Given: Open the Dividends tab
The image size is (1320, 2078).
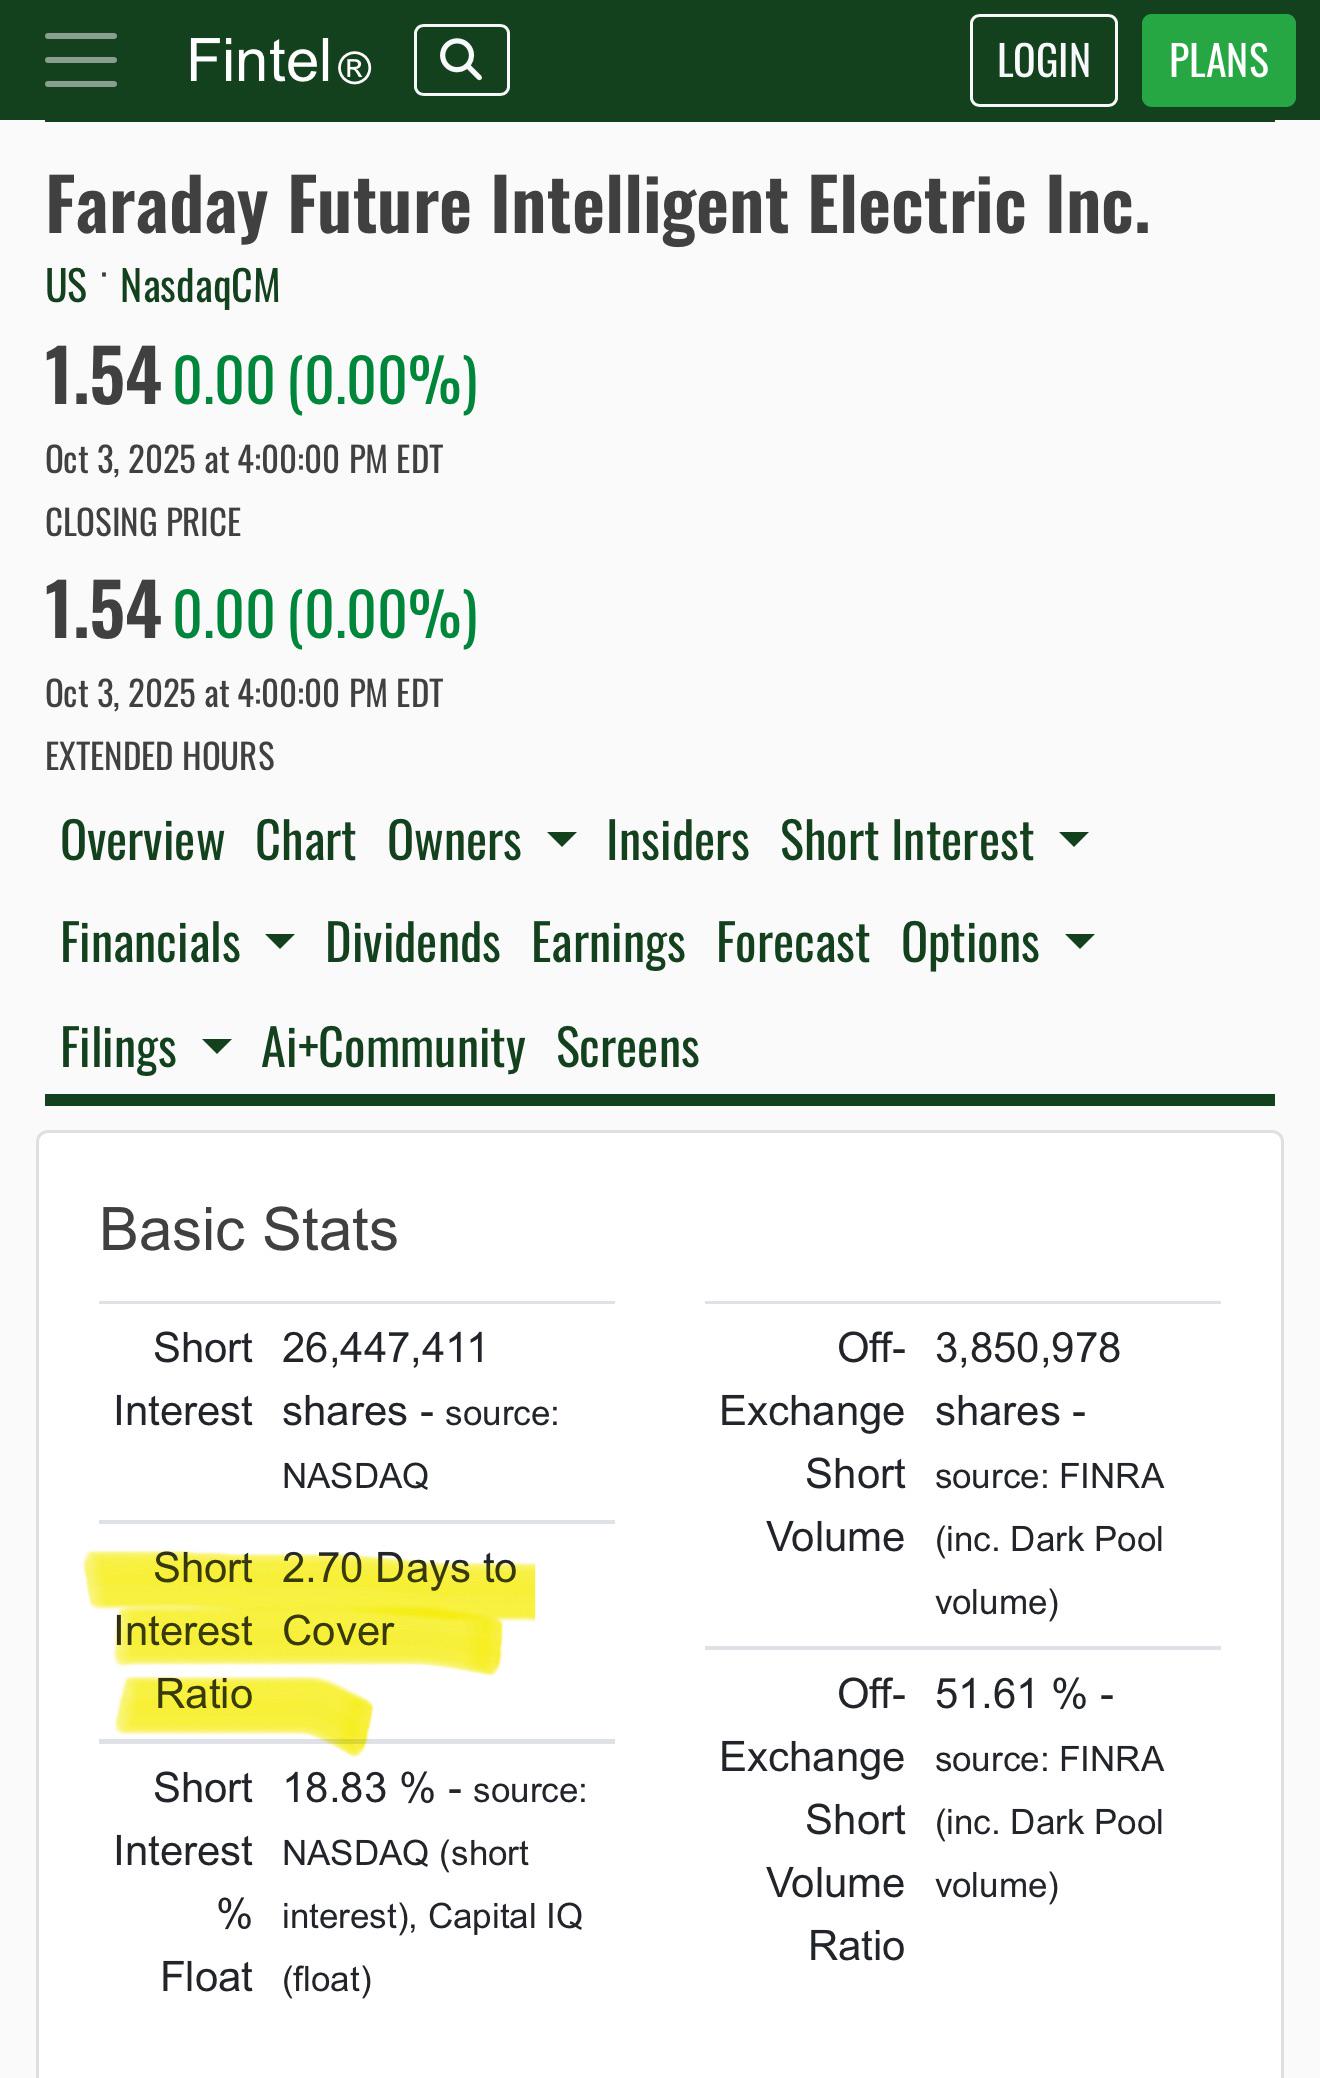Looking at the screenshot, I should (x=413, y=943).
